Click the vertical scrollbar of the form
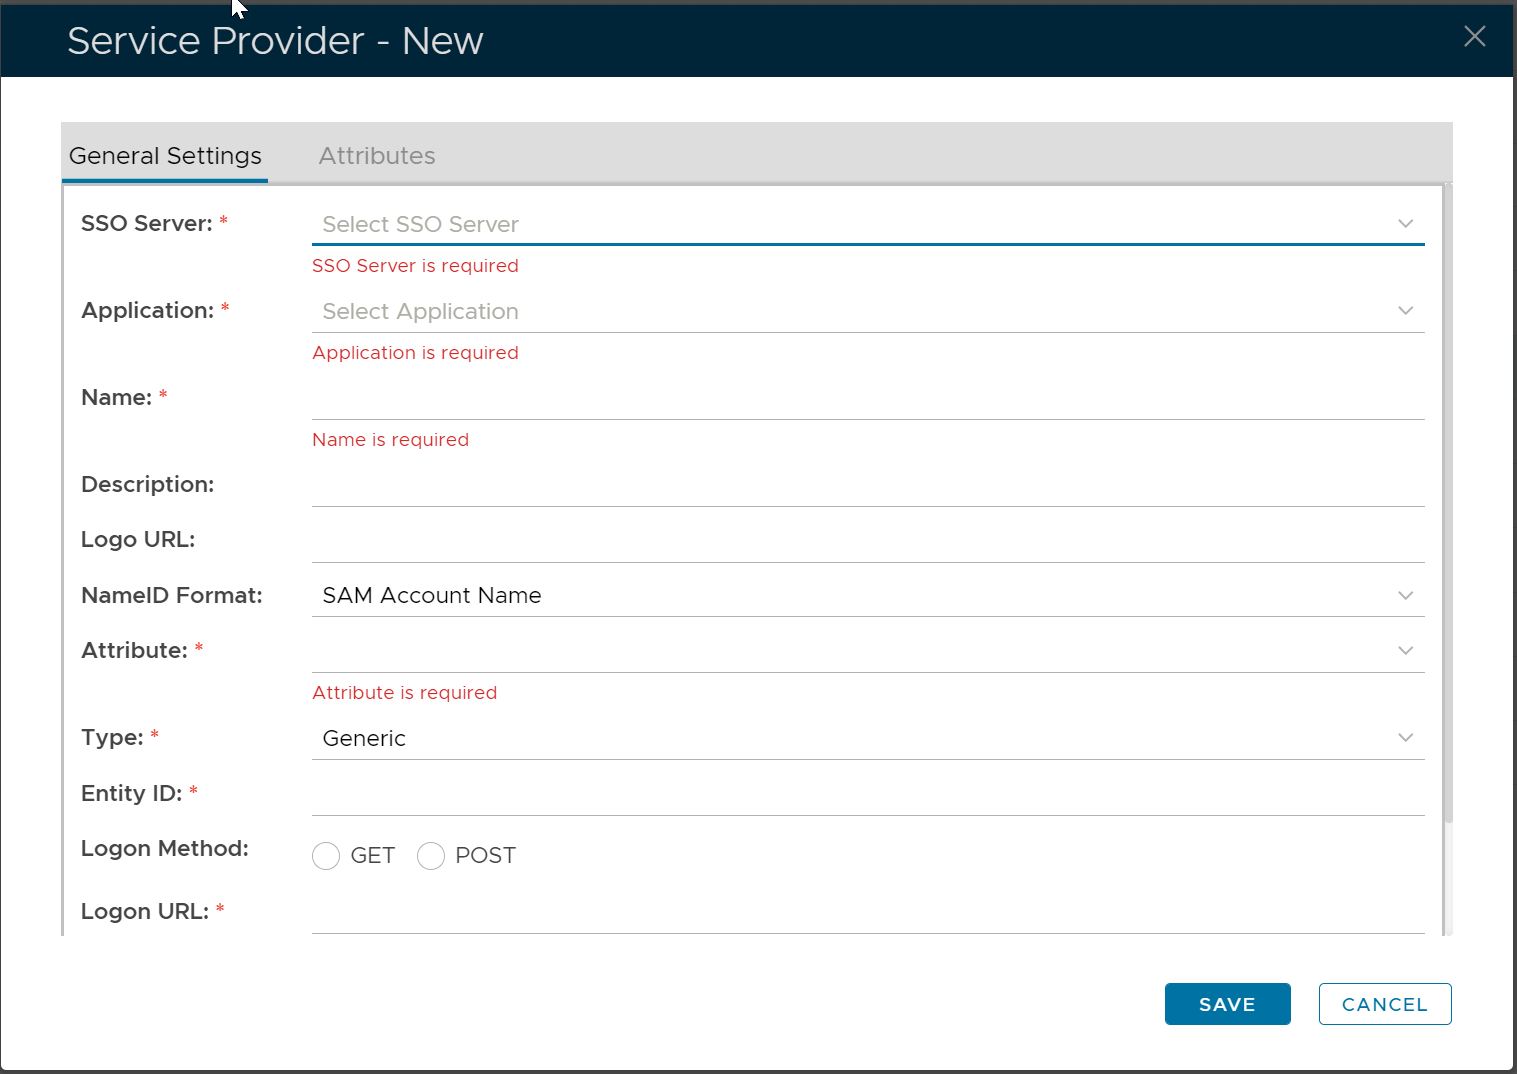This screenshot has height=1074, width=1517. (x=1448, y=500)
